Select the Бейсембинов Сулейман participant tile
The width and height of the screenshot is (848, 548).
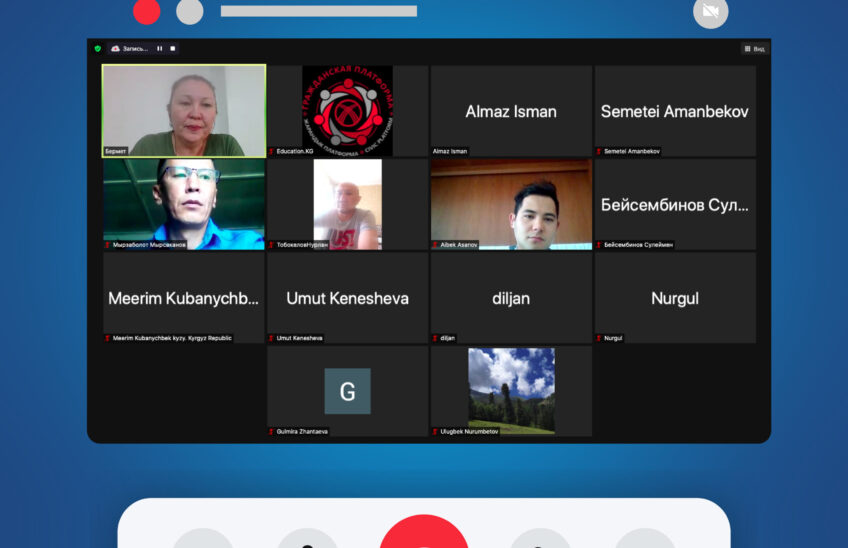(x=675, y=204)
